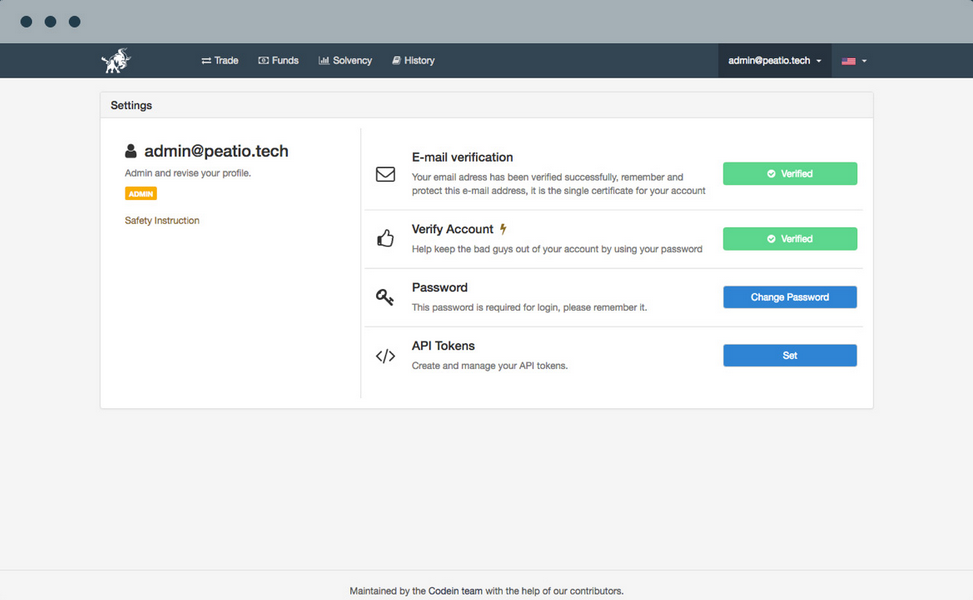The width and height of the screenshot is (973, 600).
Task: Click the Peatio bull logo
Action: coord(116,60)
